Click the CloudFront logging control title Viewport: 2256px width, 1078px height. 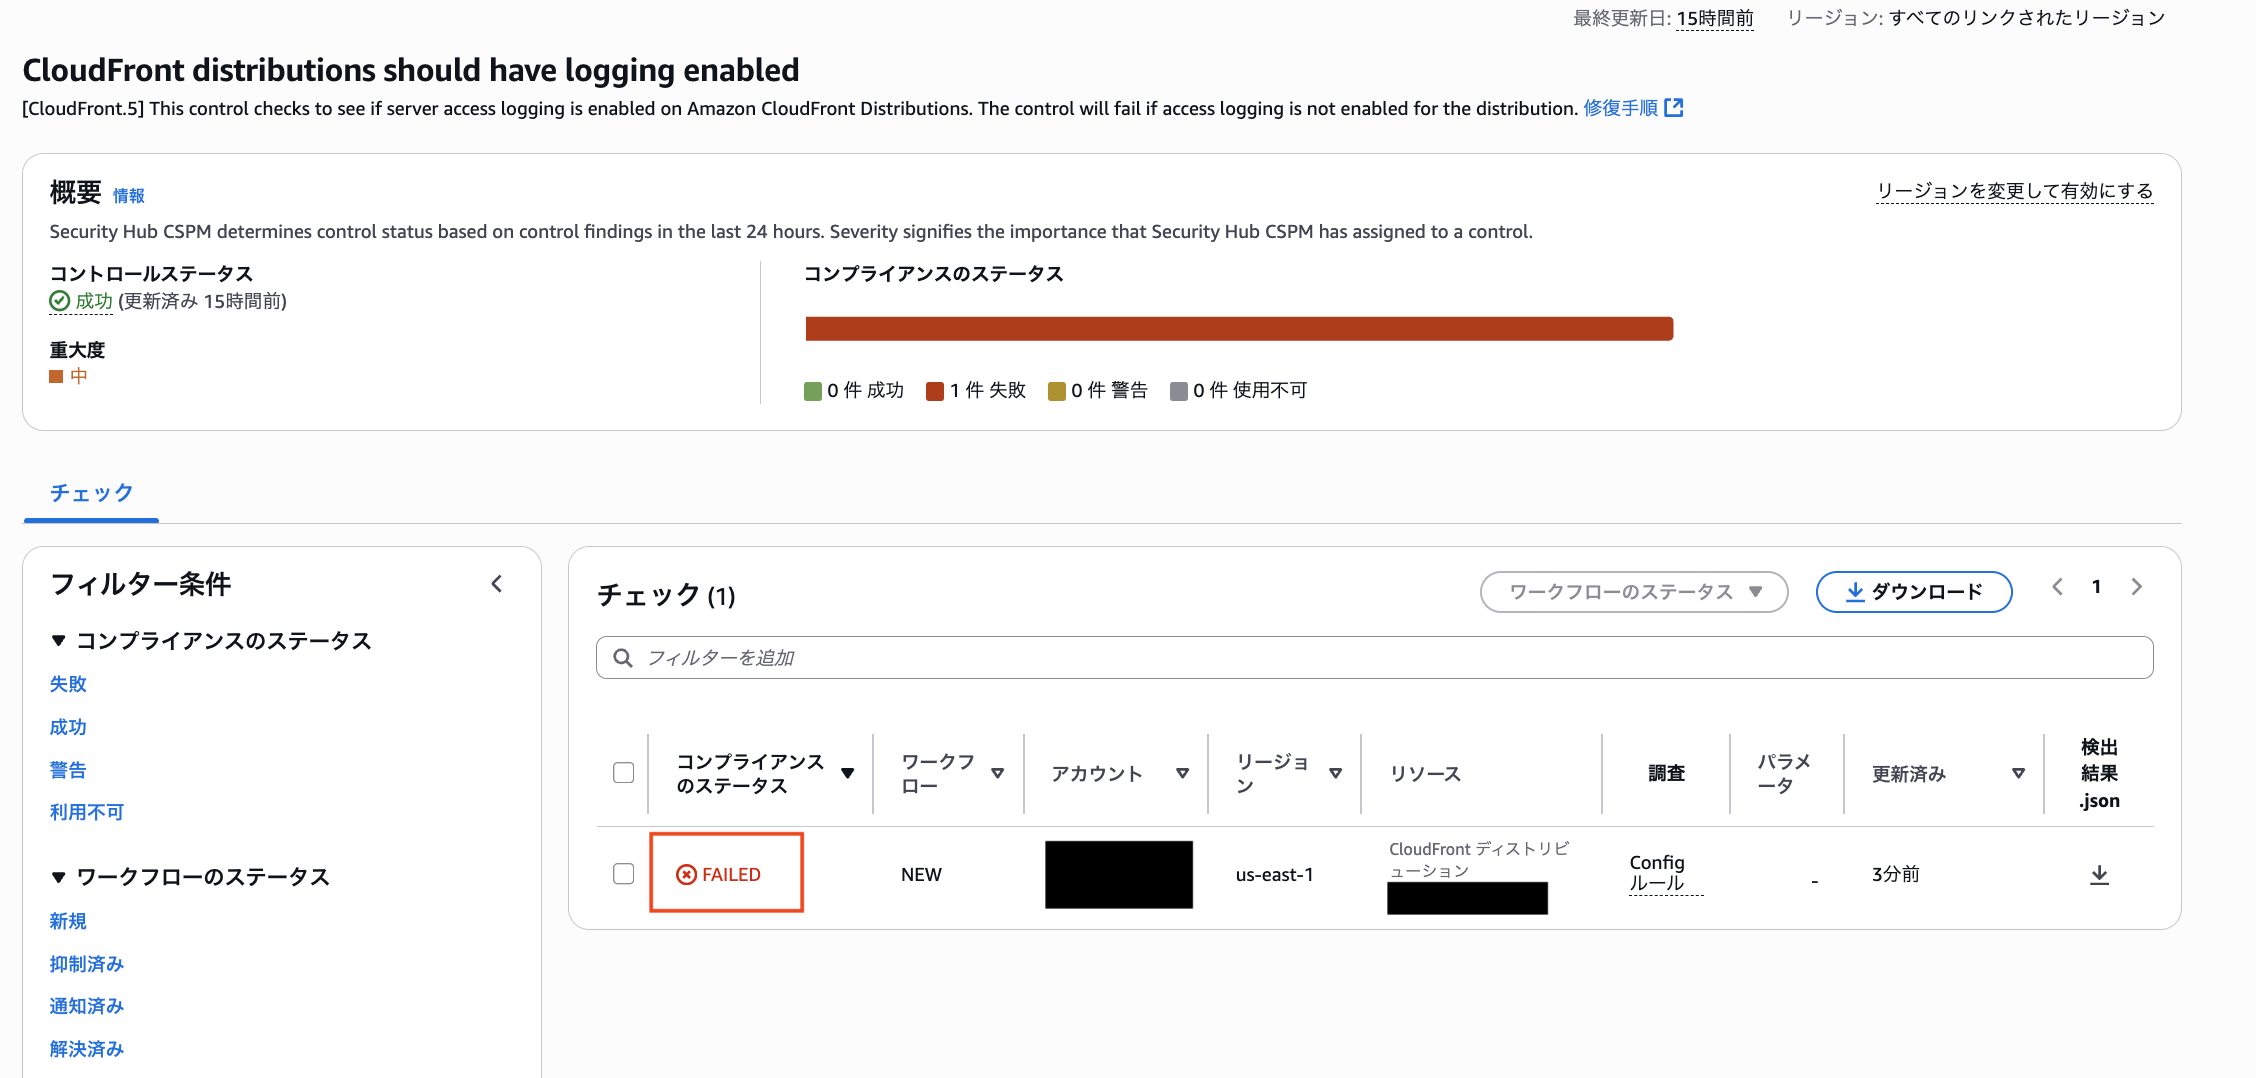pyautogui.click(x=411, y=70)
